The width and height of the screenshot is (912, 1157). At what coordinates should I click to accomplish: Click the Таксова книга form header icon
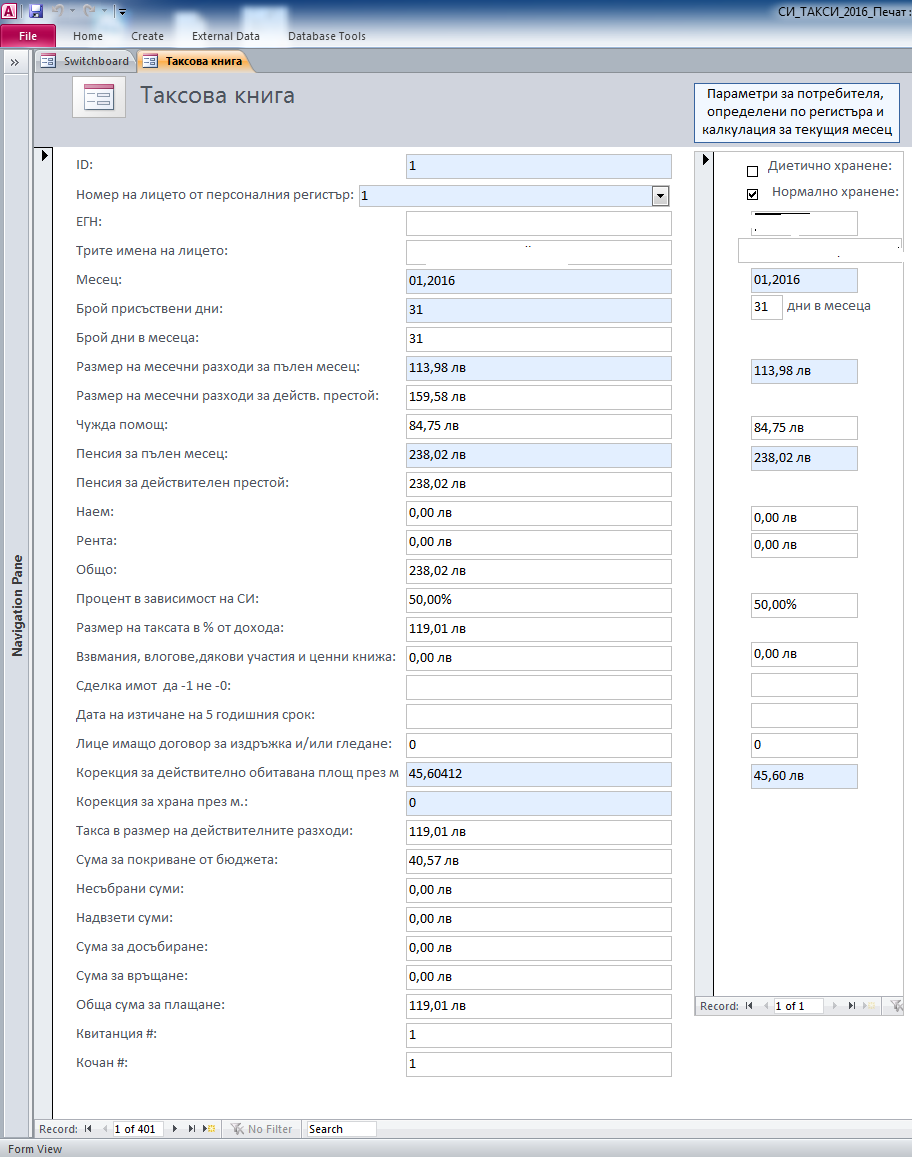(x=99, y=97)
